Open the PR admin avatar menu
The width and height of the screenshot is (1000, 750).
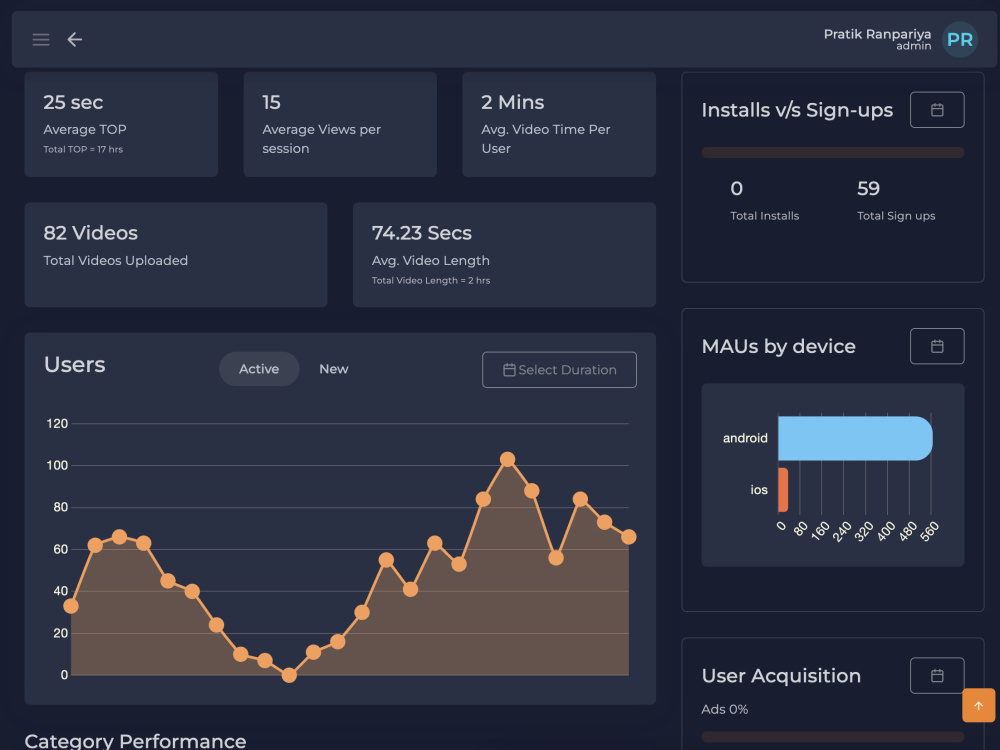pyautogui.click(x=959, y=39)
